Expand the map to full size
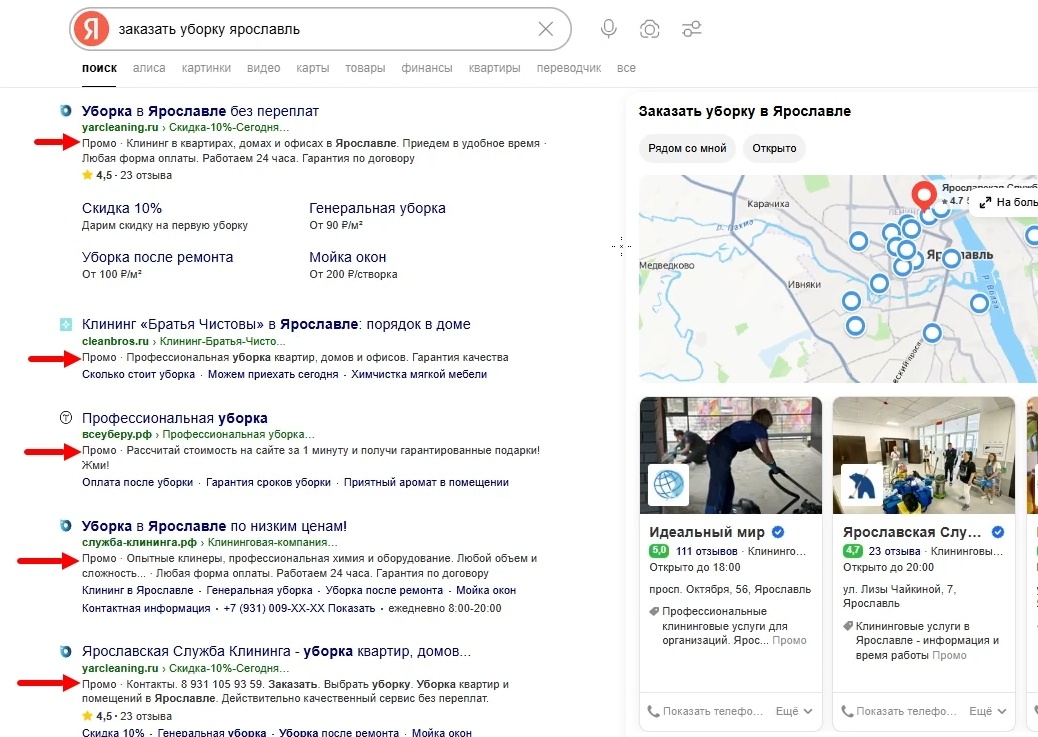 point(1005,203)
